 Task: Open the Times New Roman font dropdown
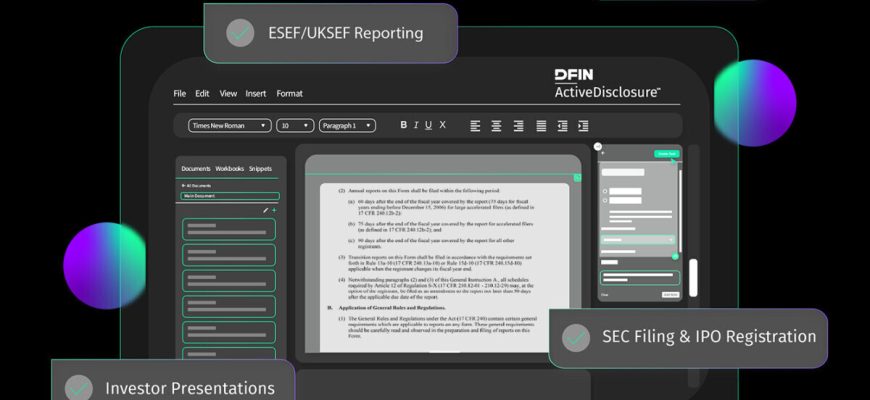pos(230,126)
